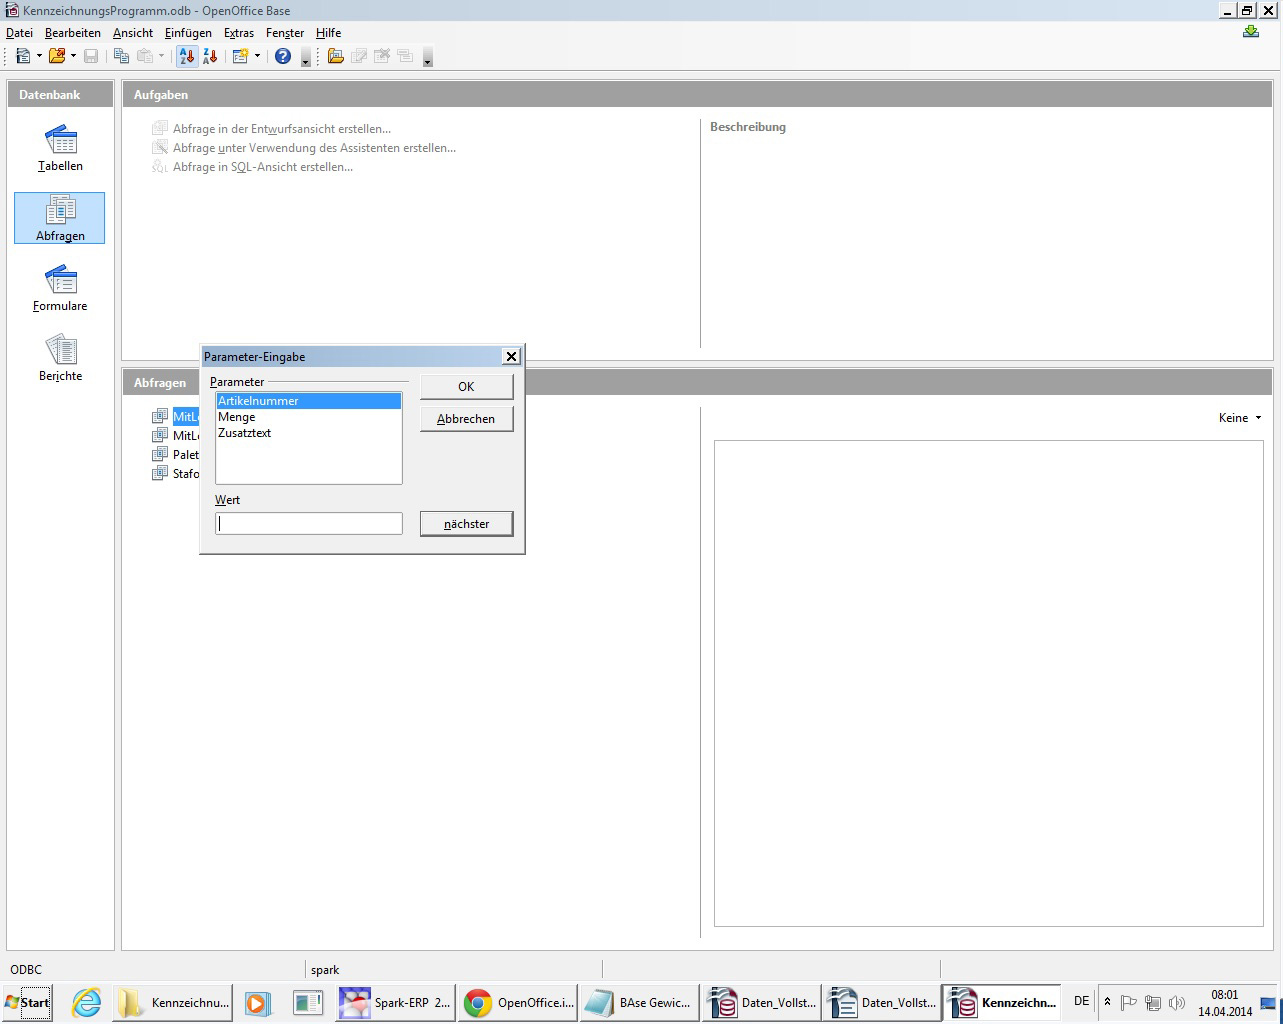Select Tabellen in the Datenbank pane

[x=60, y=149]
